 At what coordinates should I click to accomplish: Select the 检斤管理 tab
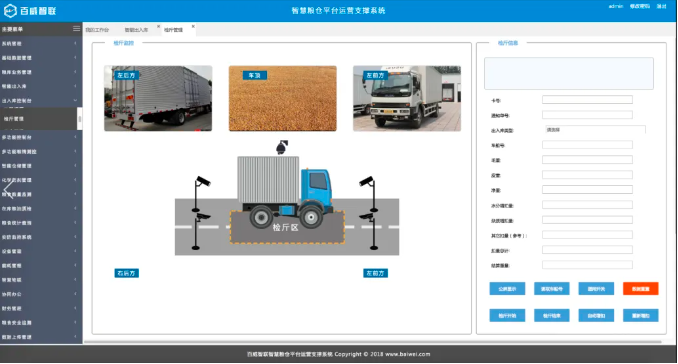[173, 30]
